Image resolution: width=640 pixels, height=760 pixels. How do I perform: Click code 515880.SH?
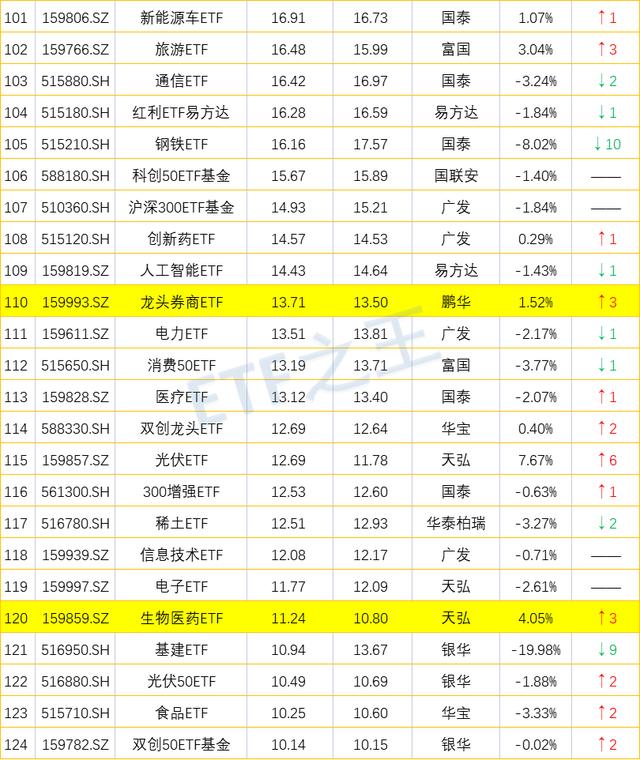75,81
